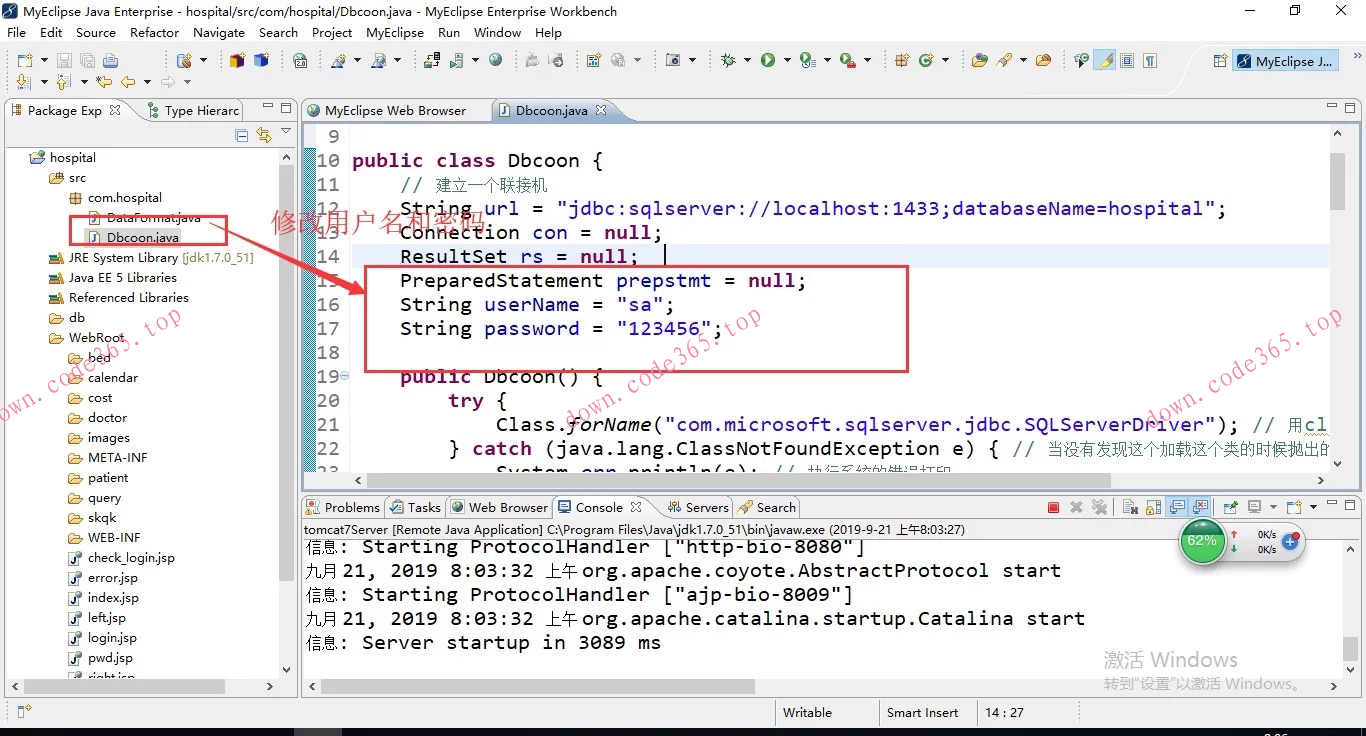
Task: Click the New Java Class icon
Action: click(x=928, y=61)
